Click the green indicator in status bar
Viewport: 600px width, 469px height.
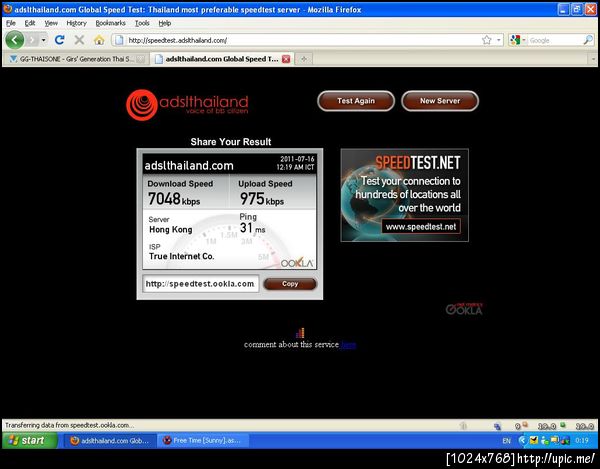563,425
